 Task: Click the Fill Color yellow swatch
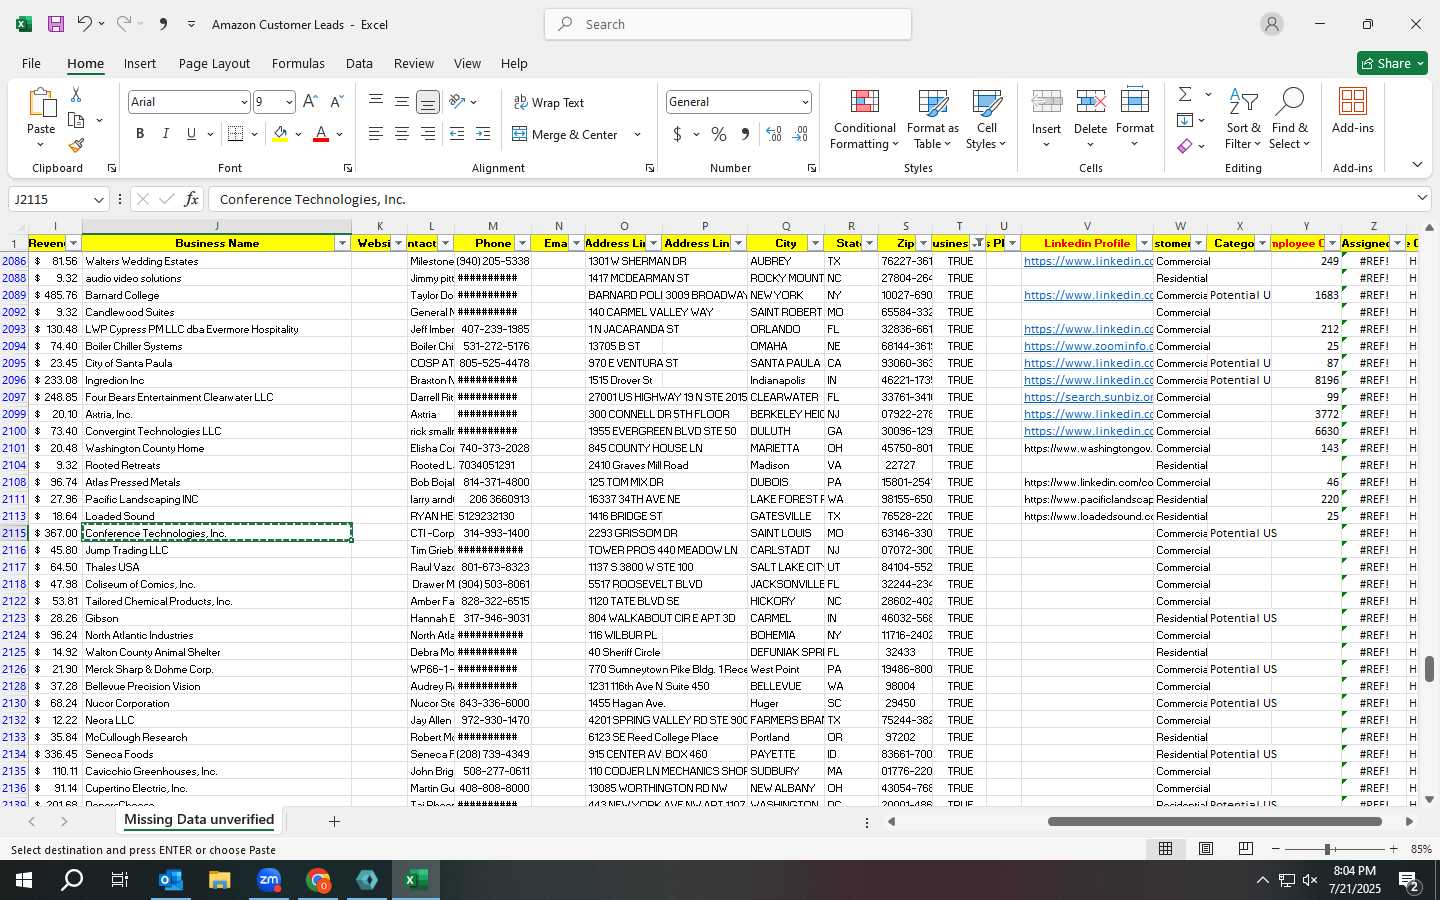[x=280, y=134]
